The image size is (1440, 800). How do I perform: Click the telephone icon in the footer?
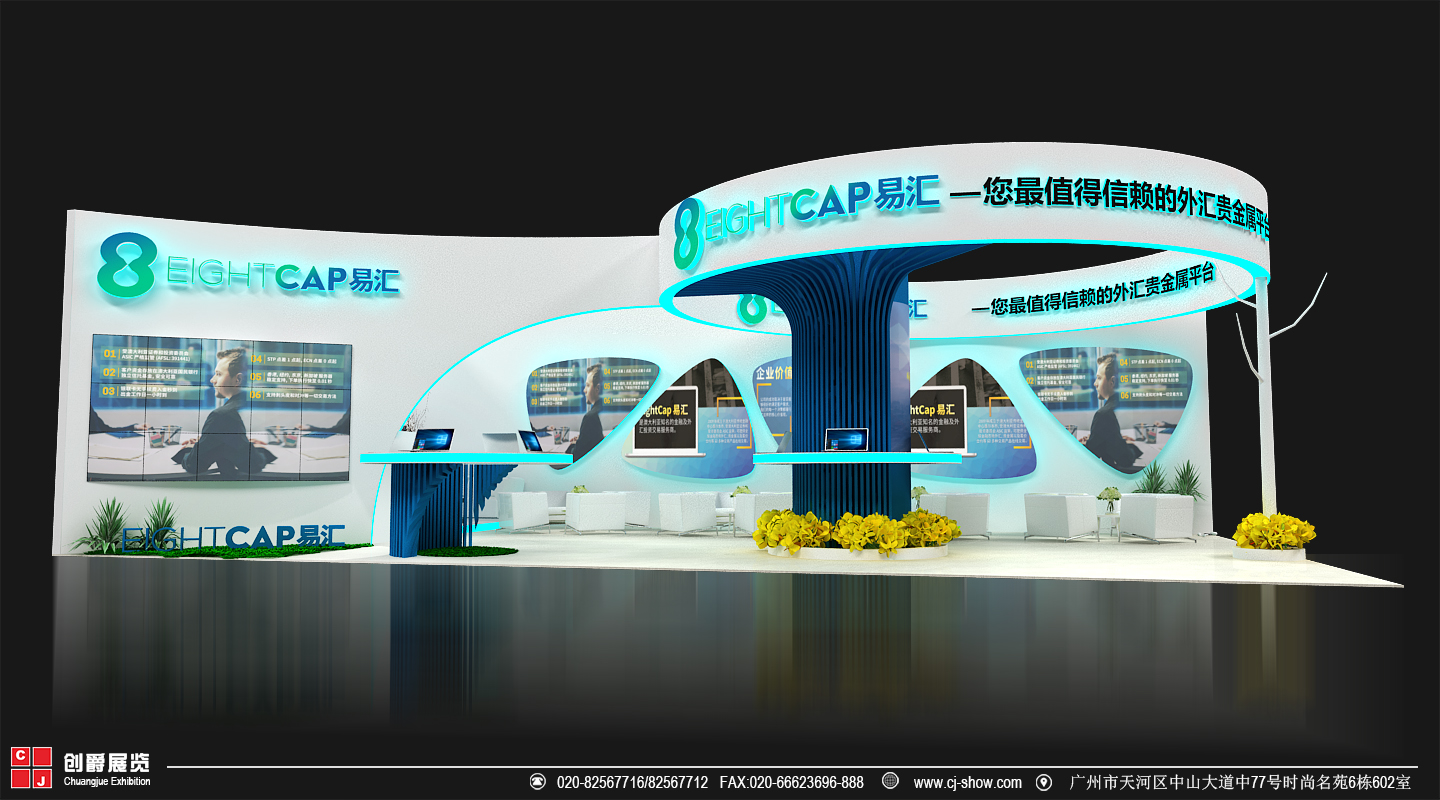pos(538,782)
